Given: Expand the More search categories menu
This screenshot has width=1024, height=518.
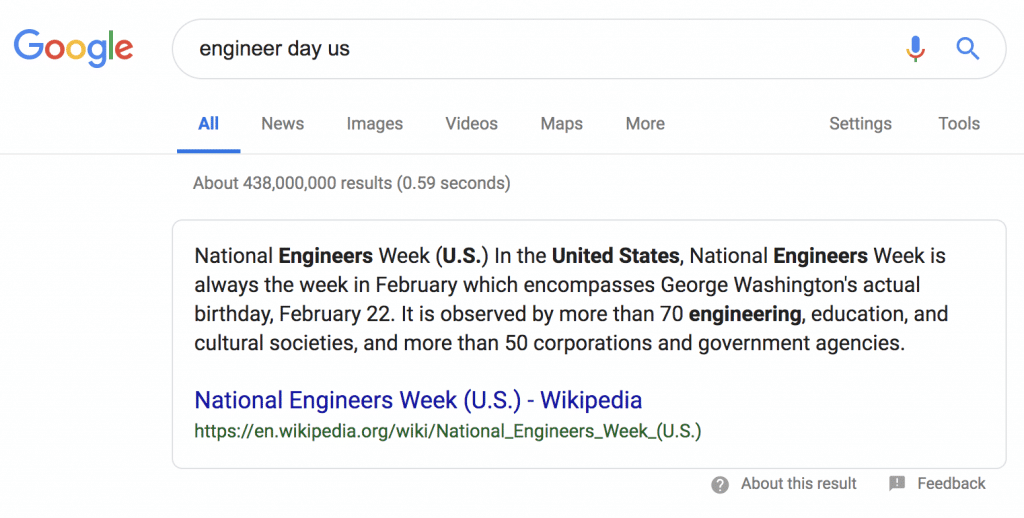Looking at the screenshot, I should 645,124.
